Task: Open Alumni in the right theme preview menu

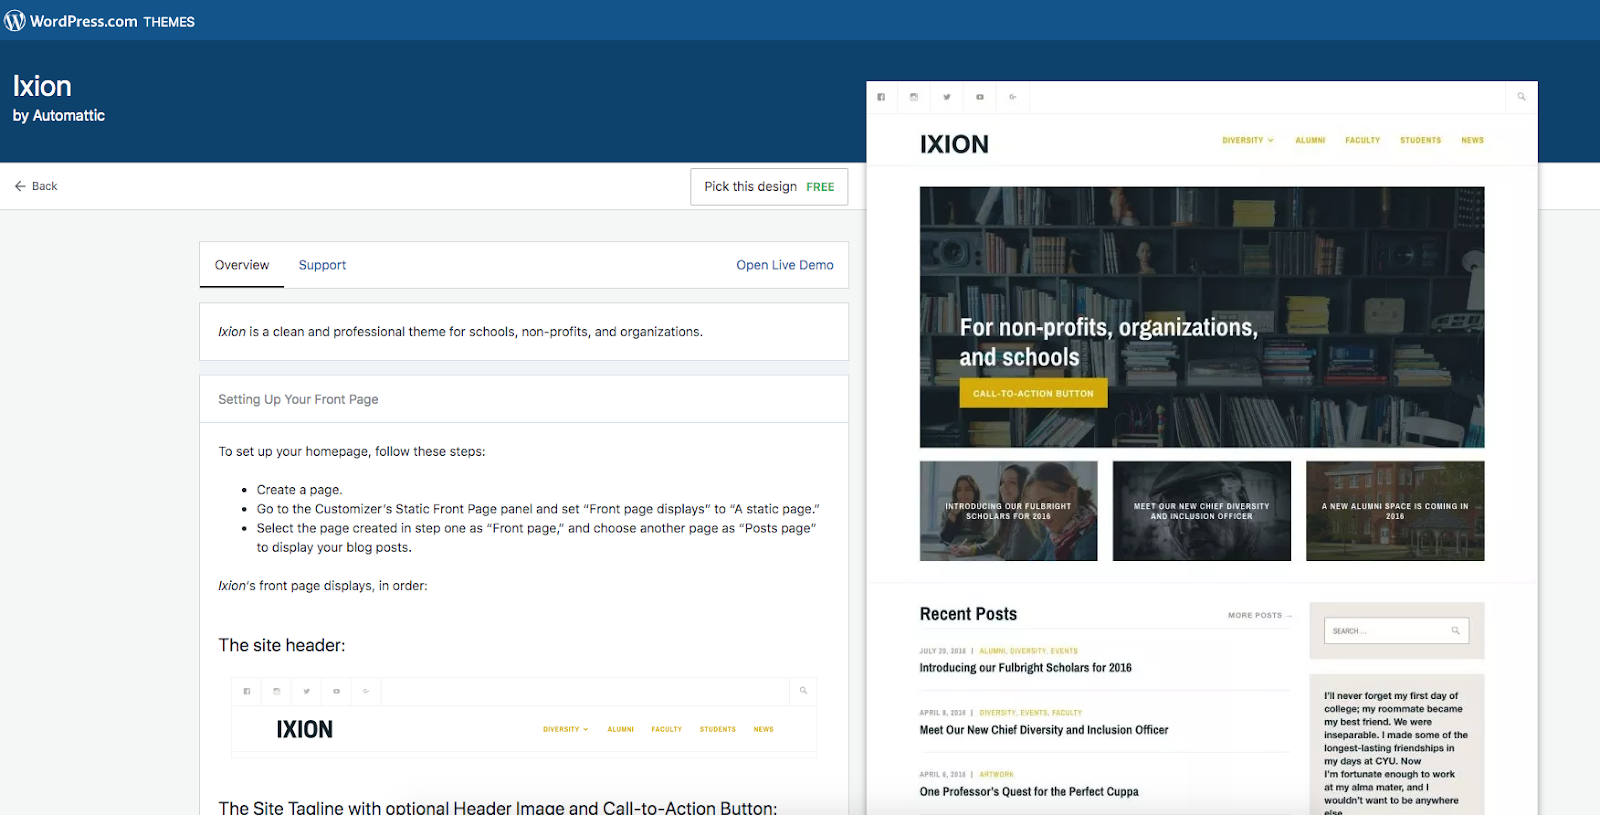Action: pyautogui.click(x=1310, y=141)
